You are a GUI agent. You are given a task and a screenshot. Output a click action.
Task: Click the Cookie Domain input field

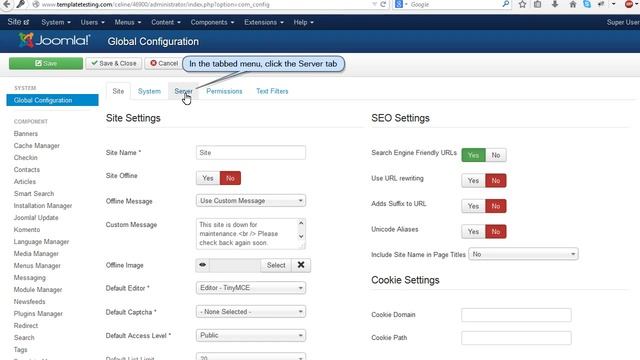(x=516, y=315)
